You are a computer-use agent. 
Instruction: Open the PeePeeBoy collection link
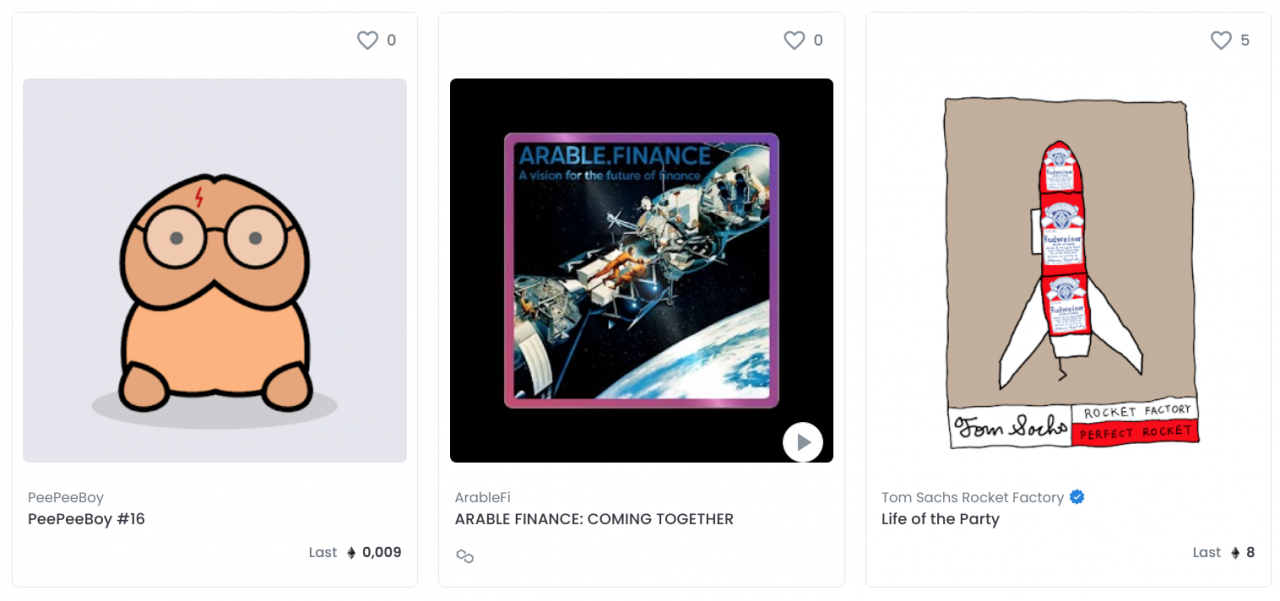pos(66,497)
